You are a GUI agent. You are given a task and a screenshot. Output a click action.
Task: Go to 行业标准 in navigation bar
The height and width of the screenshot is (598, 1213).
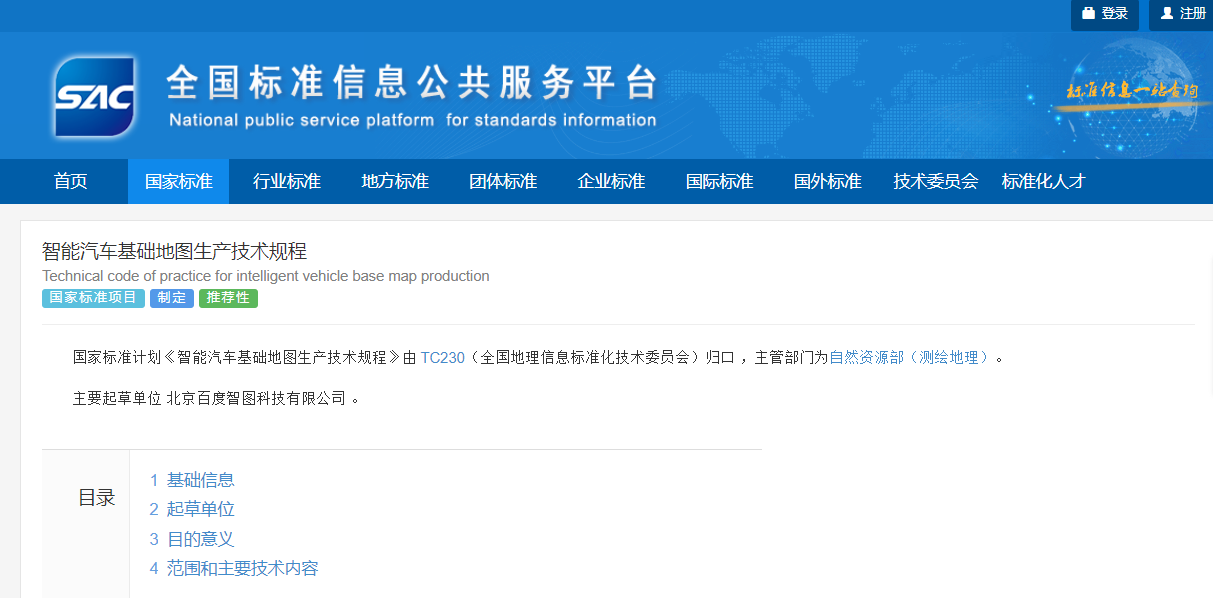(x=286, y=181)
